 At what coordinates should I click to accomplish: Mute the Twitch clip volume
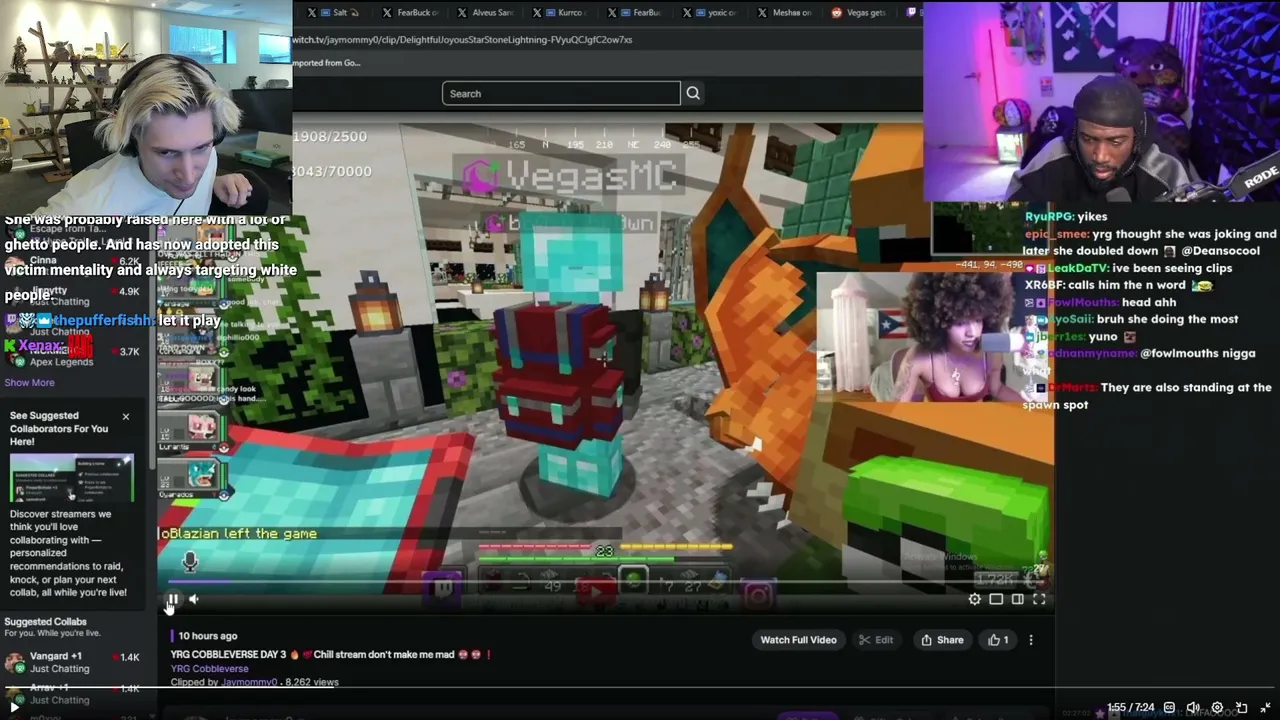[x=194, y=600]
